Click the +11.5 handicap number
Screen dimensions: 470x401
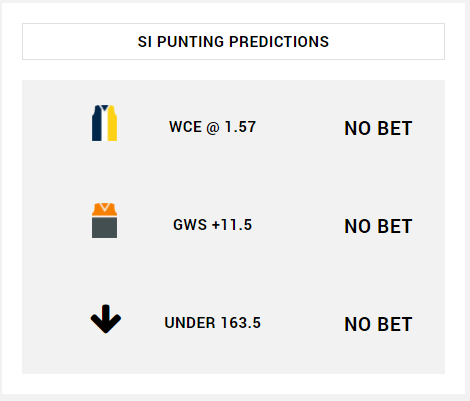point(232,225)
